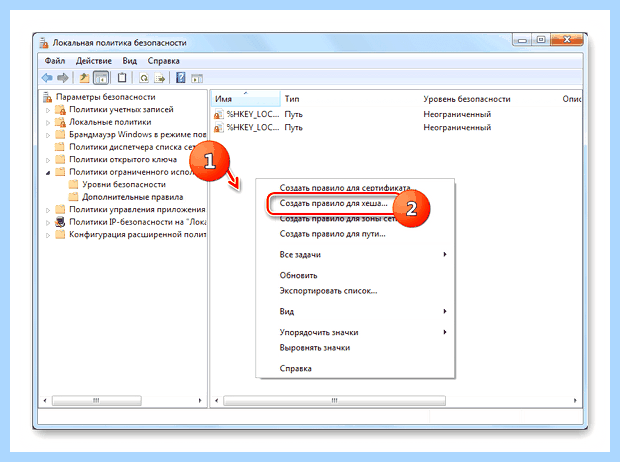Collapse Политики ограниченного использования node
The image size is (620, 462).
click(48, 172)
